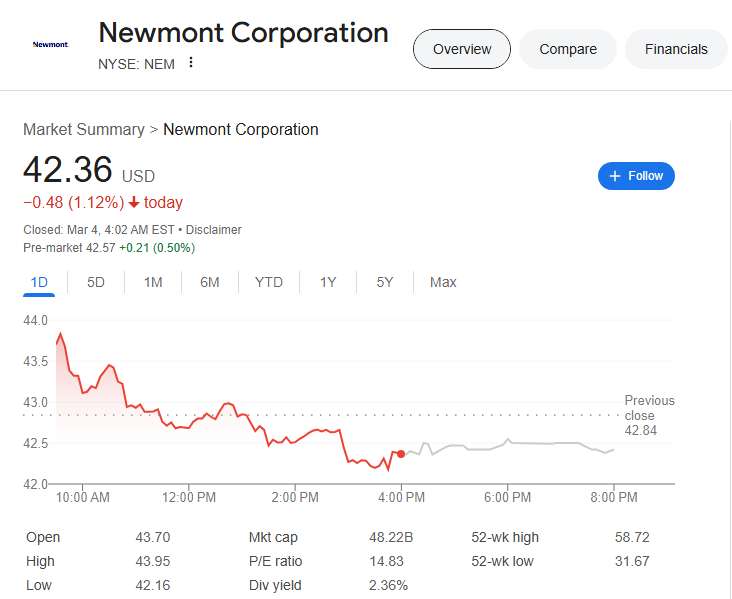This screenshot has width=732, height=599.
Task: Click the Disclaimer link
Action: 213,229
